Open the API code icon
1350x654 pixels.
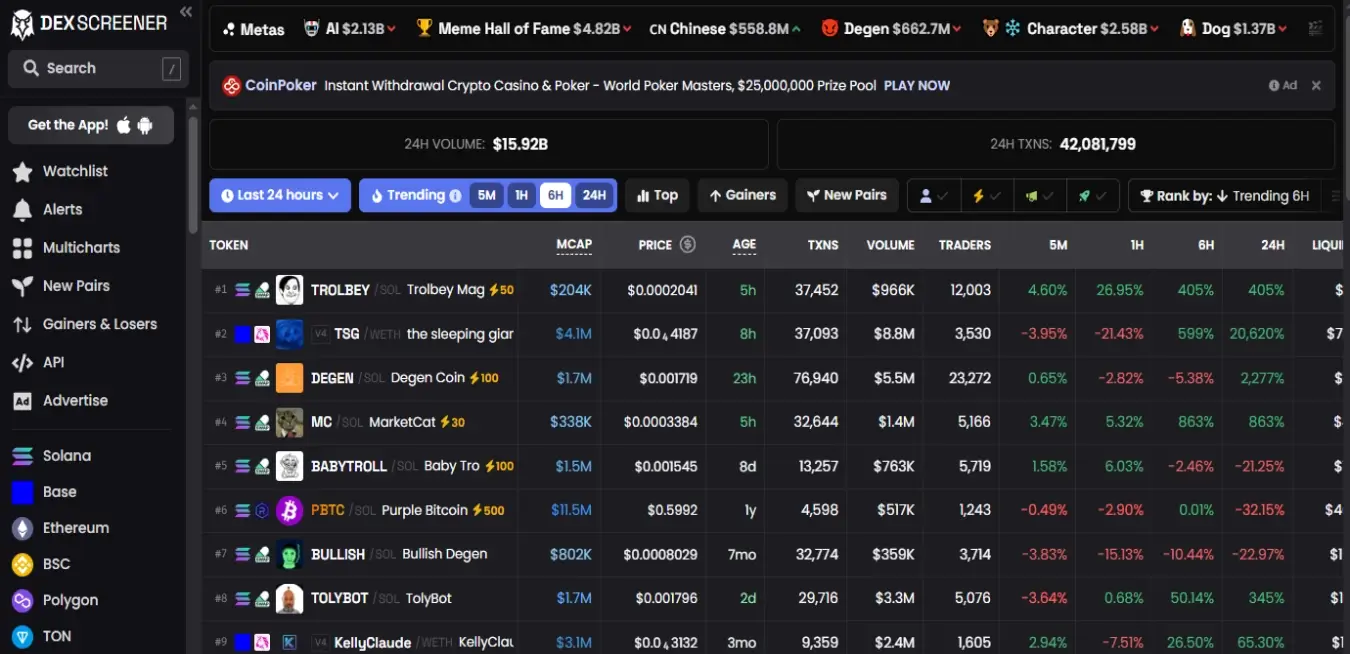(22, 363)
